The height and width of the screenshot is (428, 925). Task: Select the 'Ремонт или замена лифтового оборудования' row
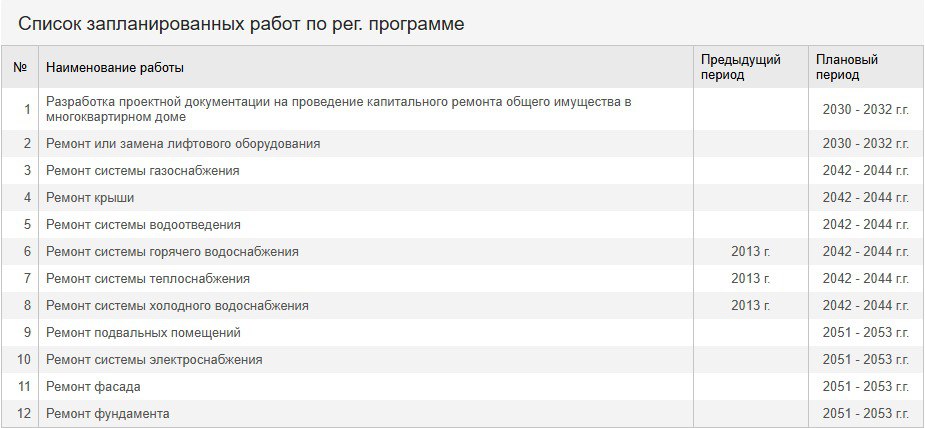tap(183, 144)
